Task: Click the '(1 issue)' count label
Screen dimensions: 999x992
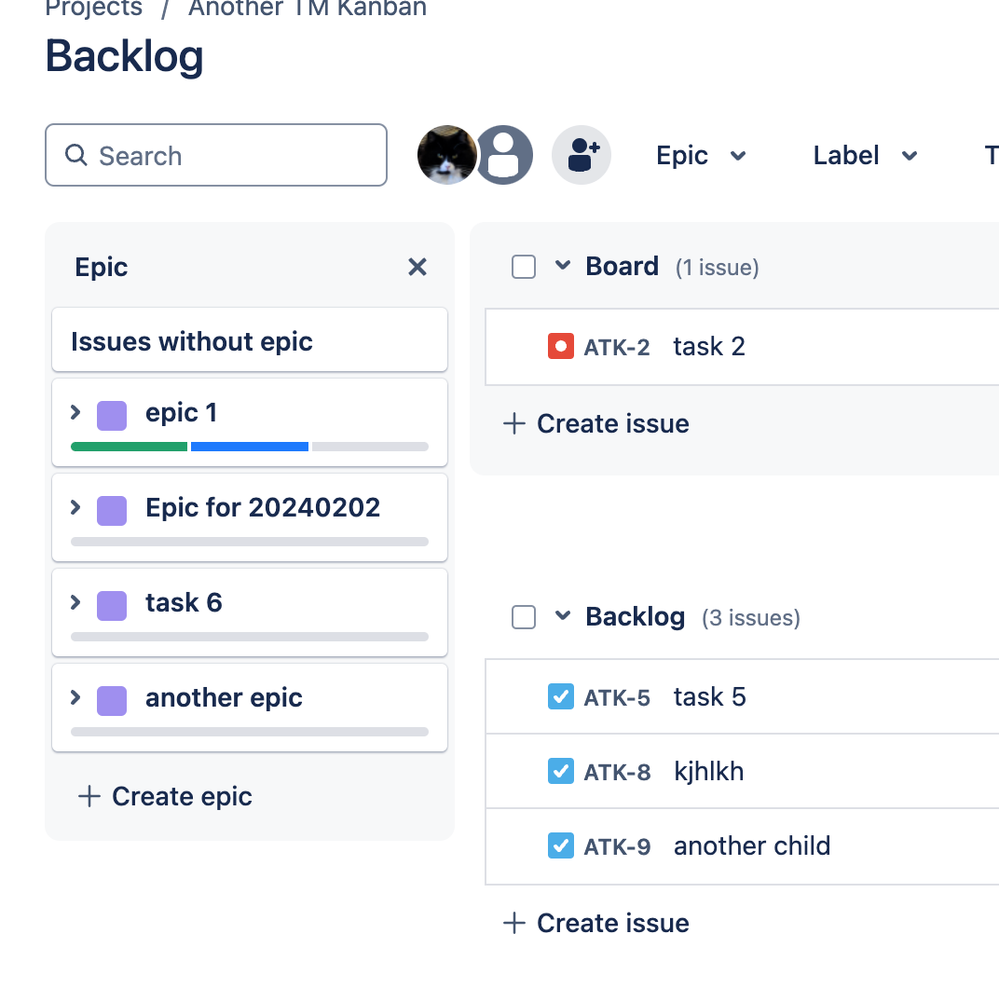Action: click(x=717, y=268)
